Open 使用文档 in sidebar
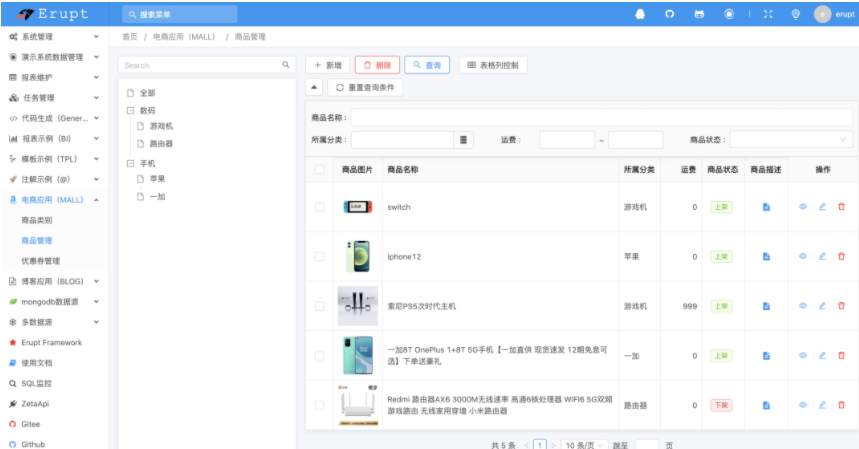The image size is (859, 449). coord(37,362)
